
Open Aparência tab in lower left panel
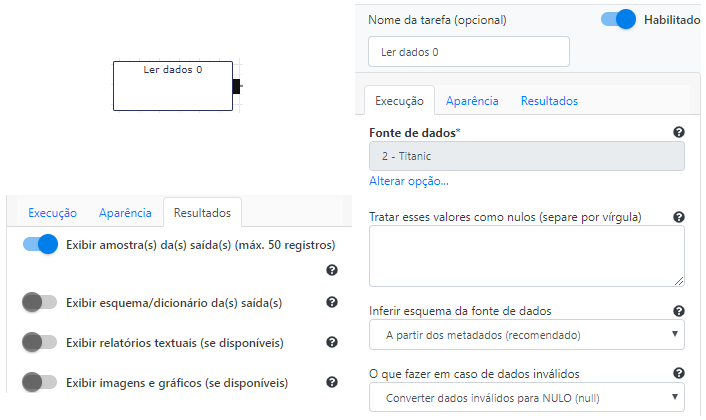[x=125, y=213]
